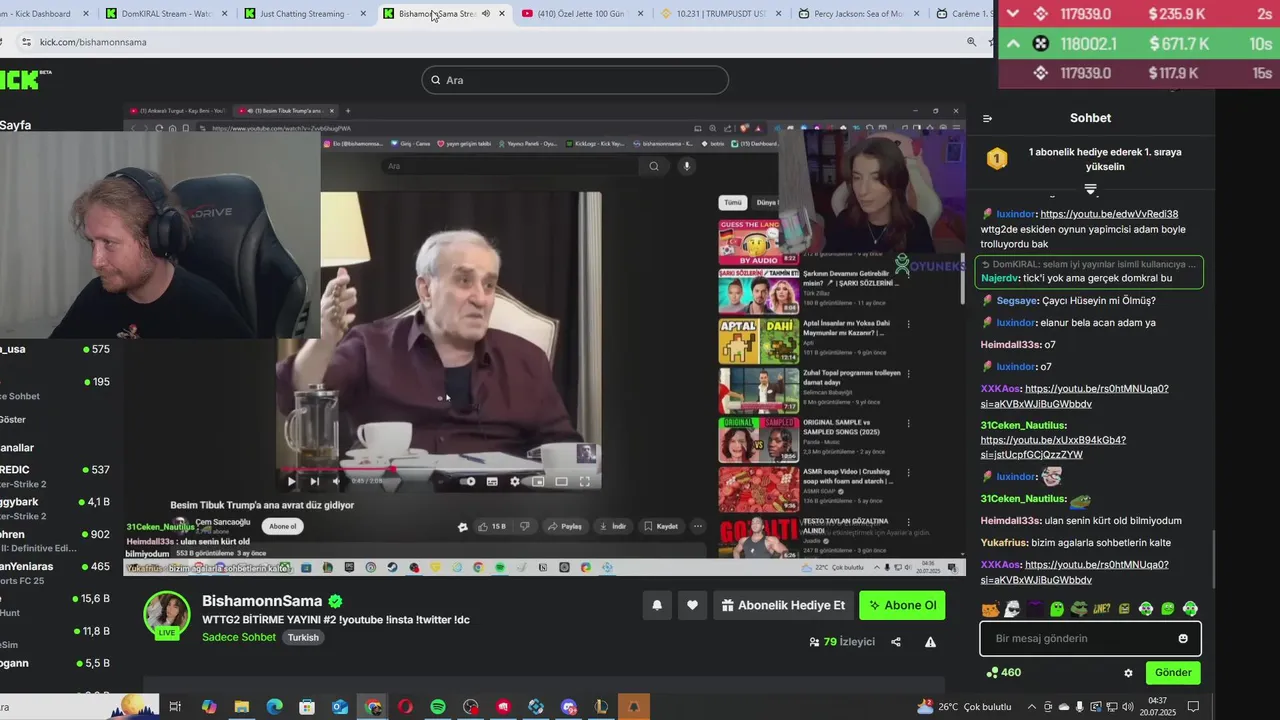
Task: Open the emoji picker in the message box
Action: (1183, 638)
